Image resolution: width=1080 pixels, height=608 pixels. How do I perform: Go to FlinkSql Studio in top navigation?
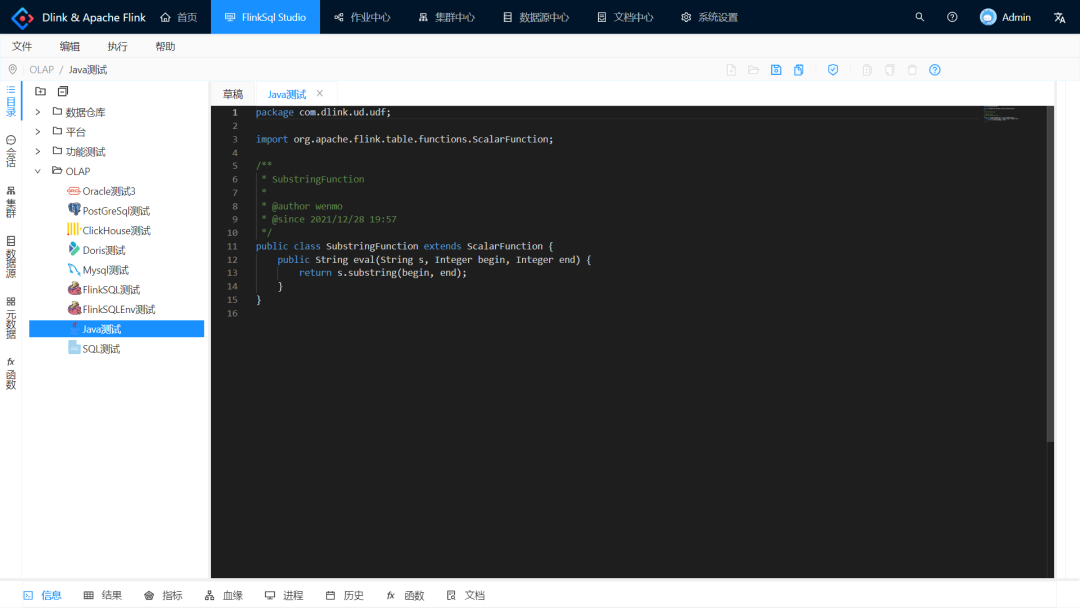(x=265, y=17)
